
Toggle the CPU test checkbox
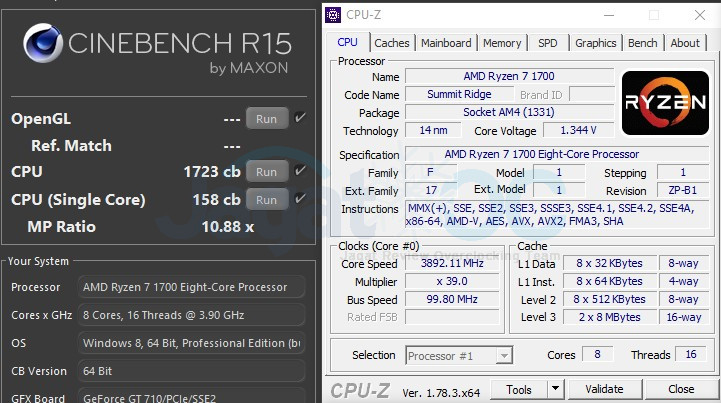click(300, 172)
